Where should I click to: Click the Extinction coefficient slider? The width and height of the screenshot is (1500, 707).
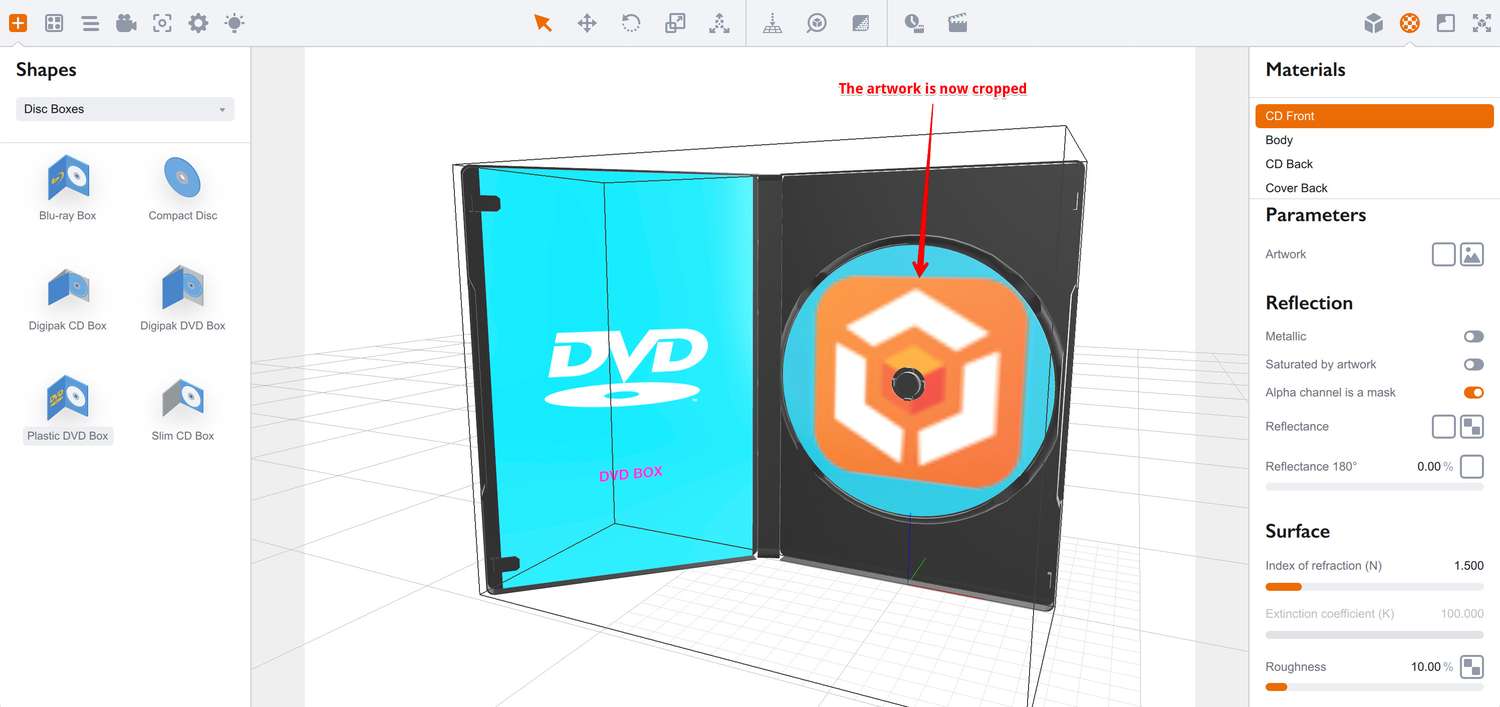point(1375,635)
